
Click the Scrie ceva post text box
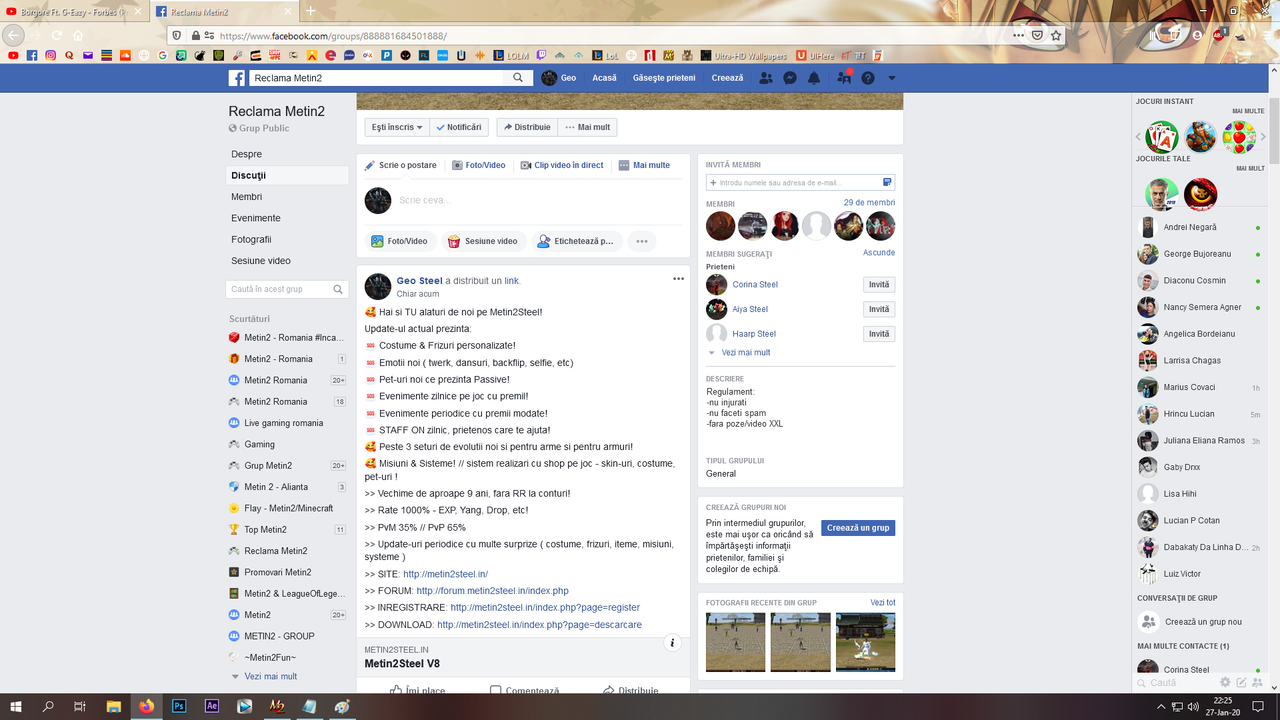click(538, 200)
